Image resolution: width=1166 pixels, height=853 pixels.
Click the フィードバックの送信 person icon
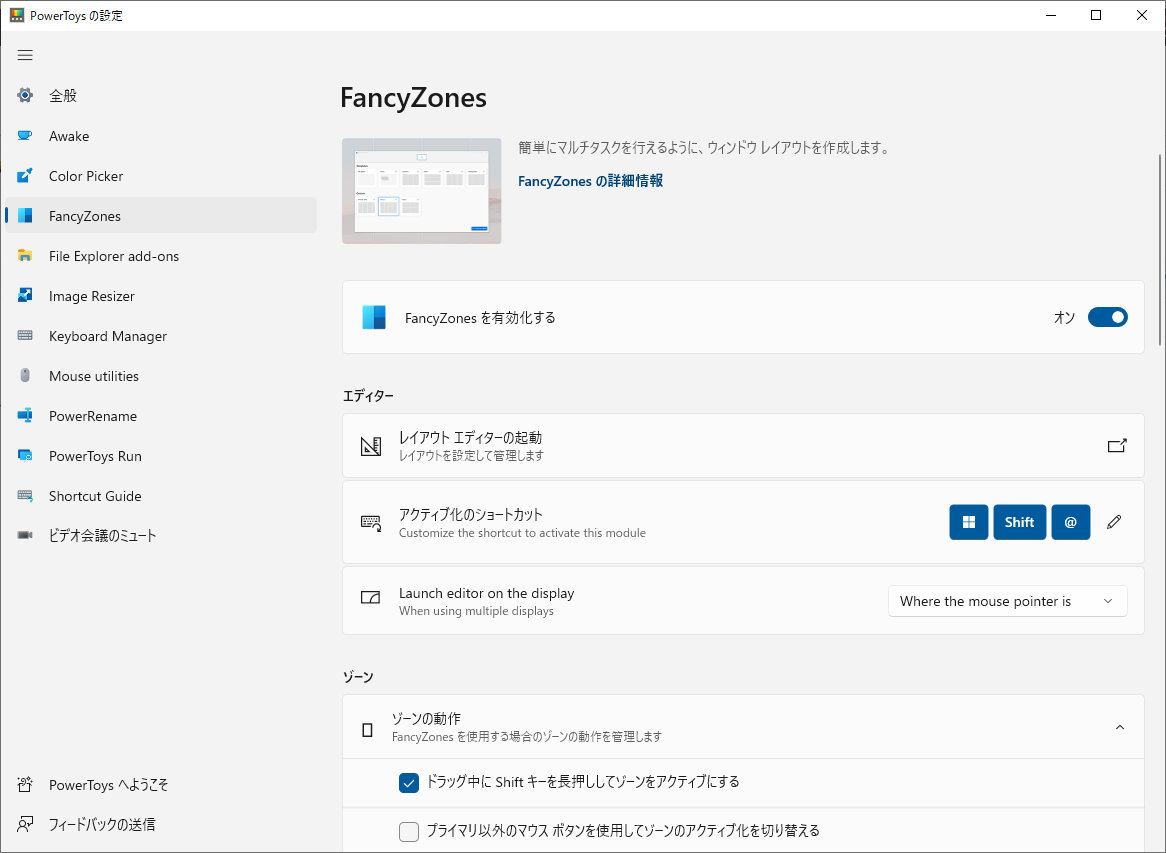[25, 824]
